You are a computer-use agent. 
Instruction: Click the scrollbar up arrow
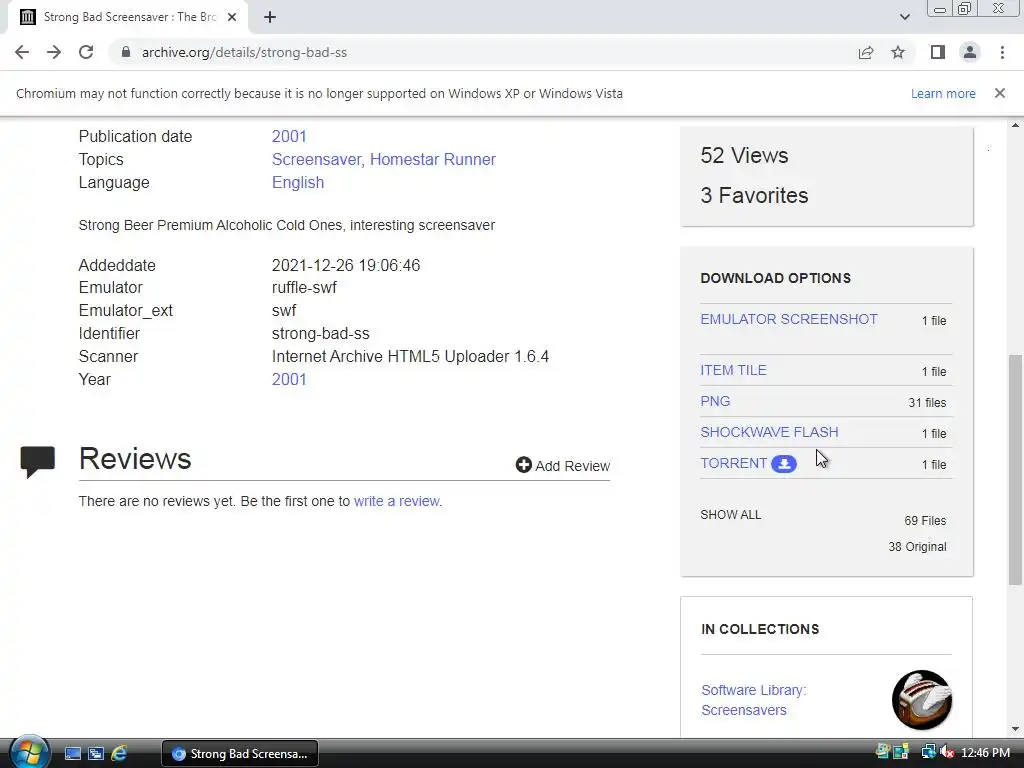point(1015,125)
